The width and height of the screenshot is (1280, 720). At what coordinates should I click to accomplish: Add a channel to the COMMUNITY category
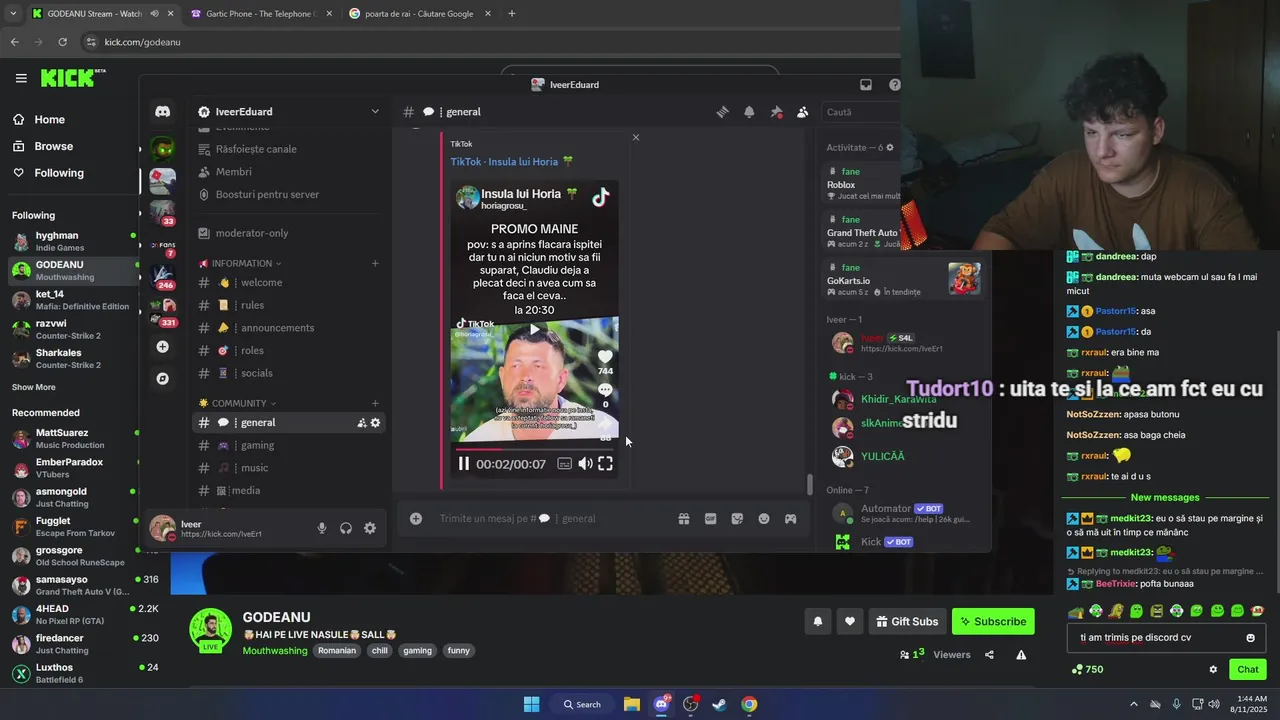coord(375,403)
